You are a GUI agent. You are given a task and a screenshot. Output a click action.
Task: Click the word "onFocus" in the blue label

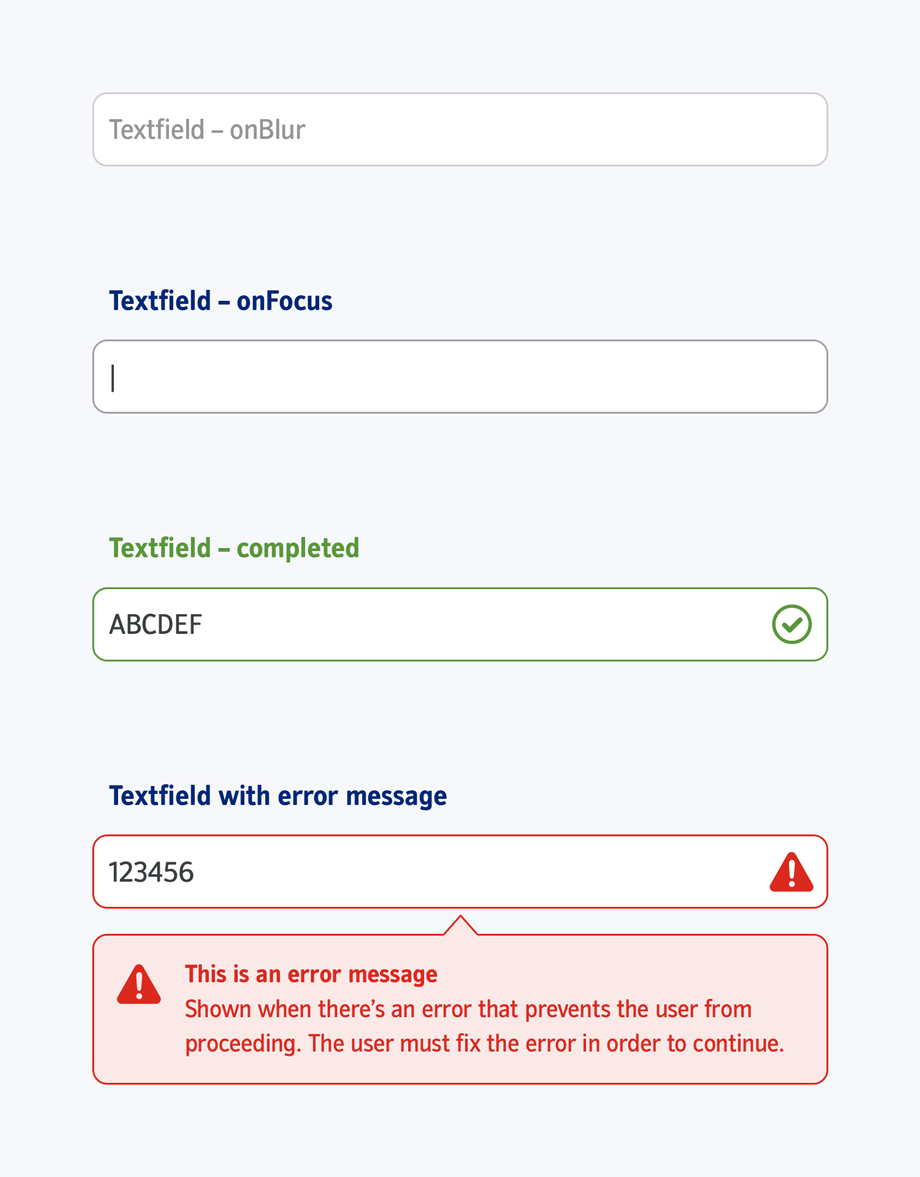[284, 300]
